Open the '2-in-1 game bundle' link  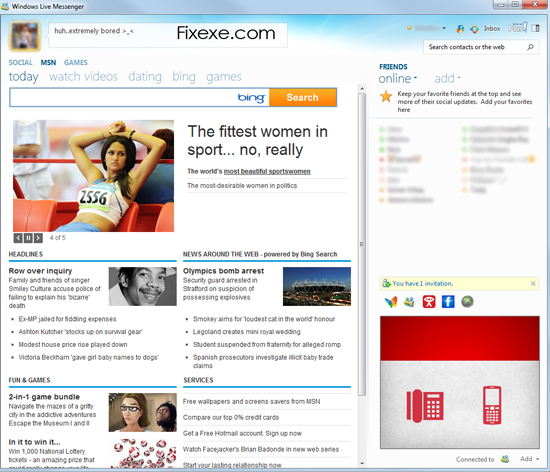[x=44, y=397]
